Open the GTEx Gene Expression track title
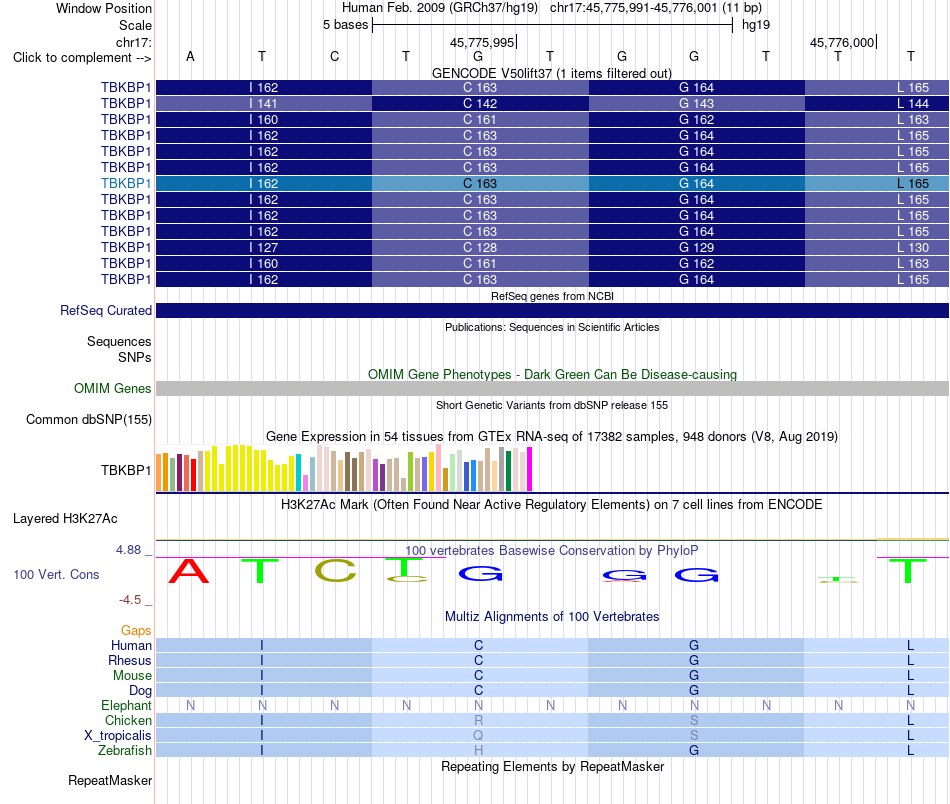Viewport: 950px width, 804px height. (552, 436)
